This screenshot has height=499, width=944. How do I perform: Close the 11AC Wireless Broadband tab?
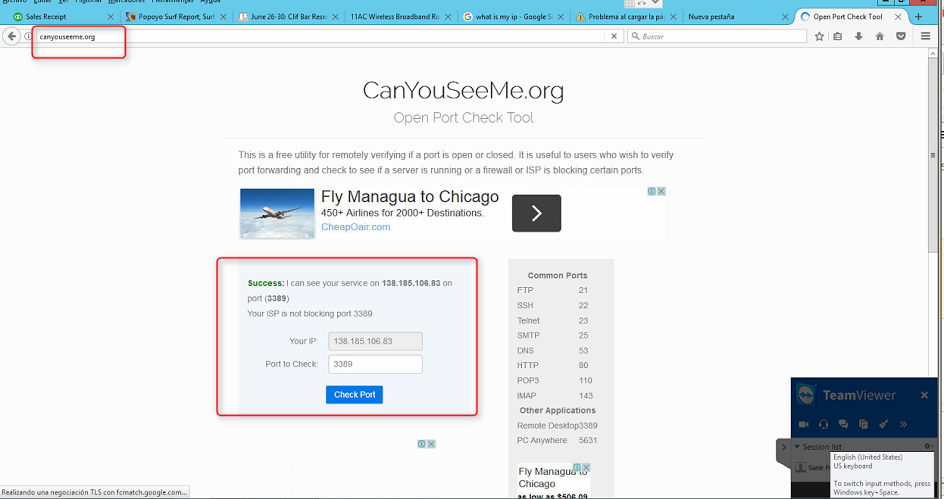(448, 17)
